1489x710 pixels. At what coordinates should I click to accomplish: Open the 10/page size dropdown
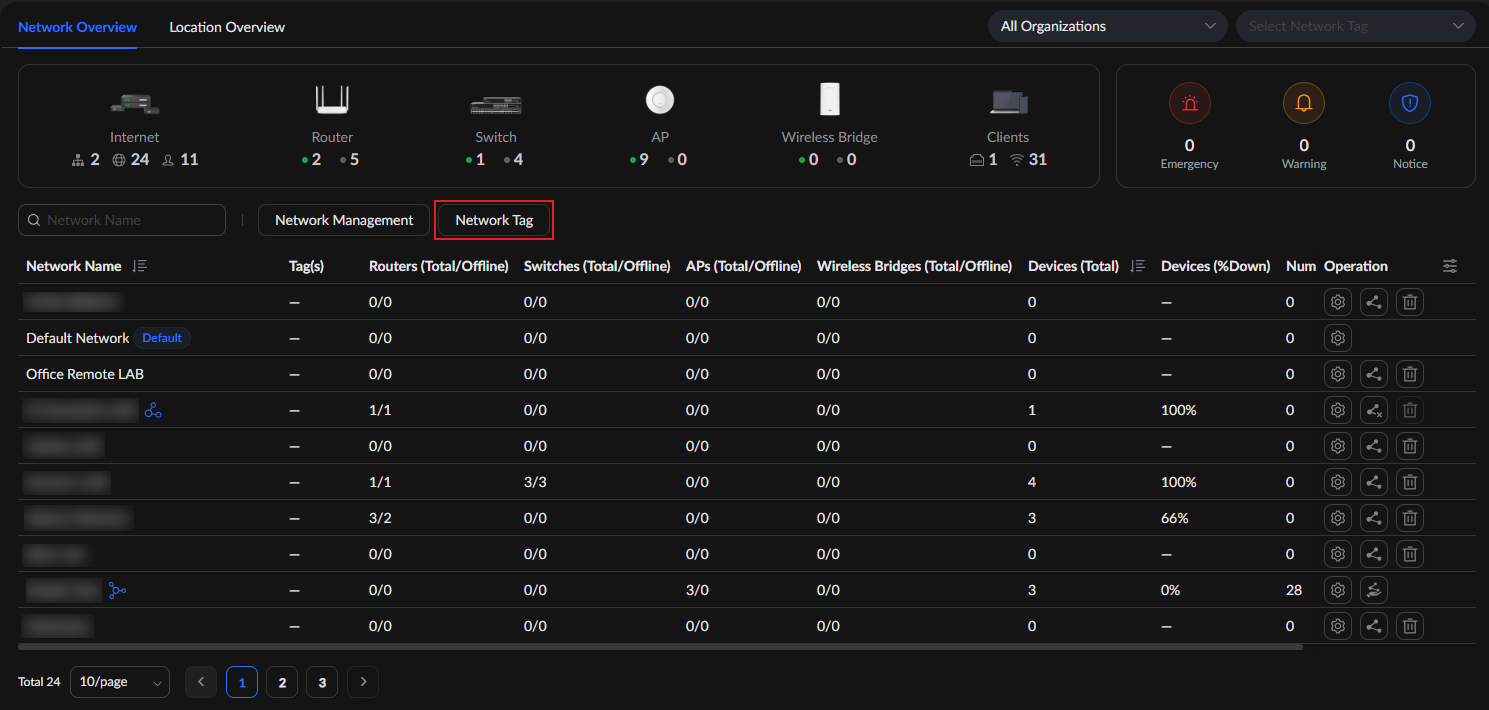(120, 682)
